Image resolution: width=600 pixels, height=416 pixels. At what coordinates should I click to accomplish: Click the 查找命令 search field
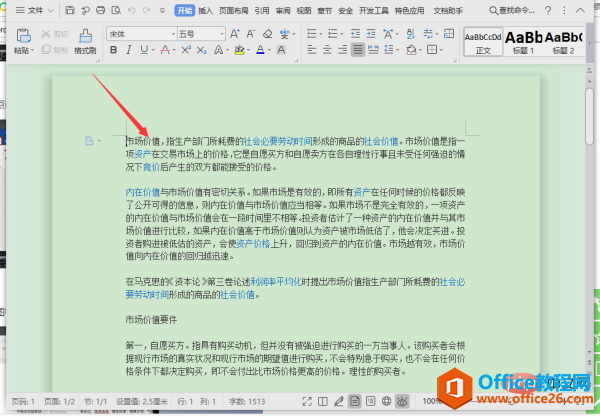tap(512, 11)
